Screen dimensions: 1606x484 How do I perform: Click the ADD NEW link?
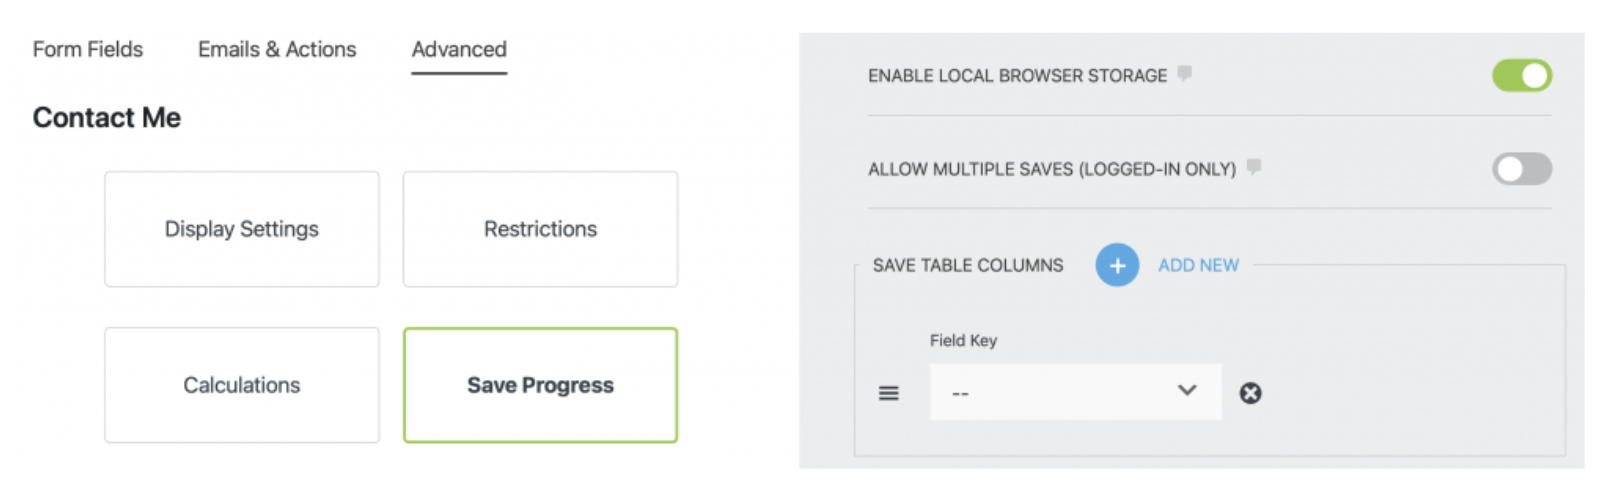point(1198,265)
